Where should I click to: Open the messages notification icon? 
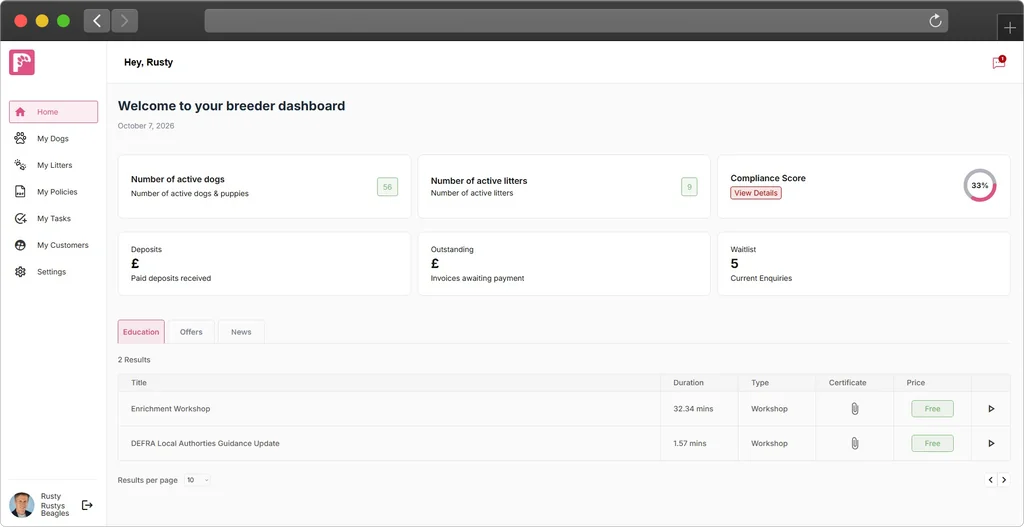(999, 63)
